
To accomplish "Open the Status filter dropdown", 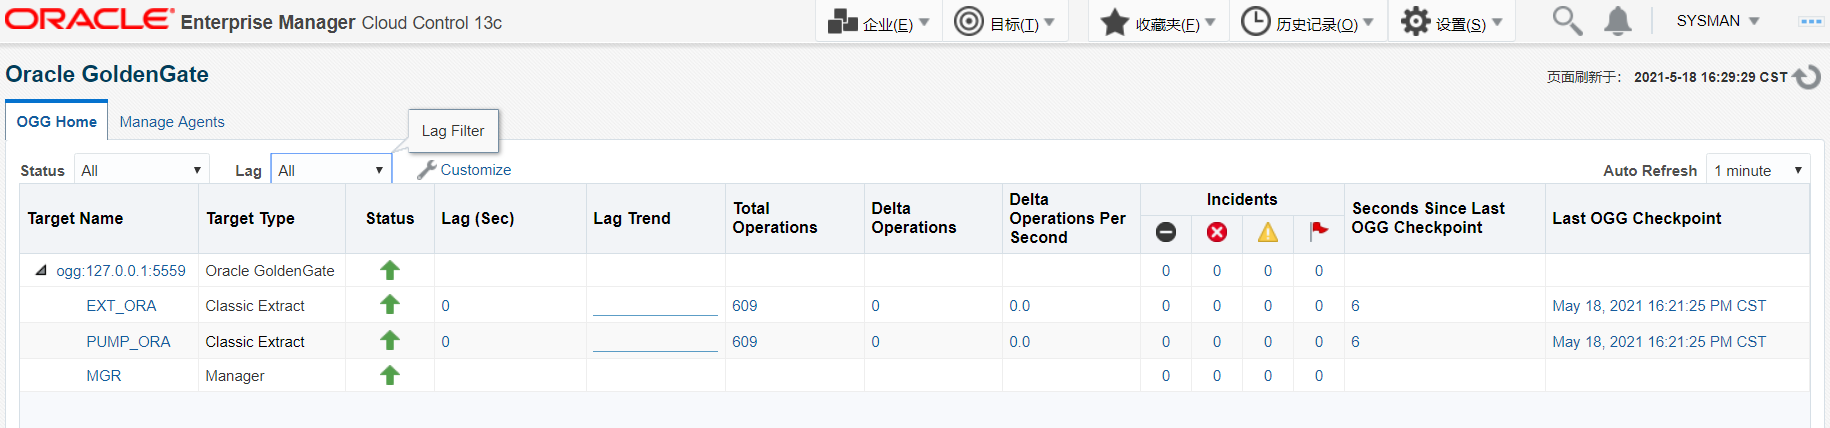I will (140, 171).
